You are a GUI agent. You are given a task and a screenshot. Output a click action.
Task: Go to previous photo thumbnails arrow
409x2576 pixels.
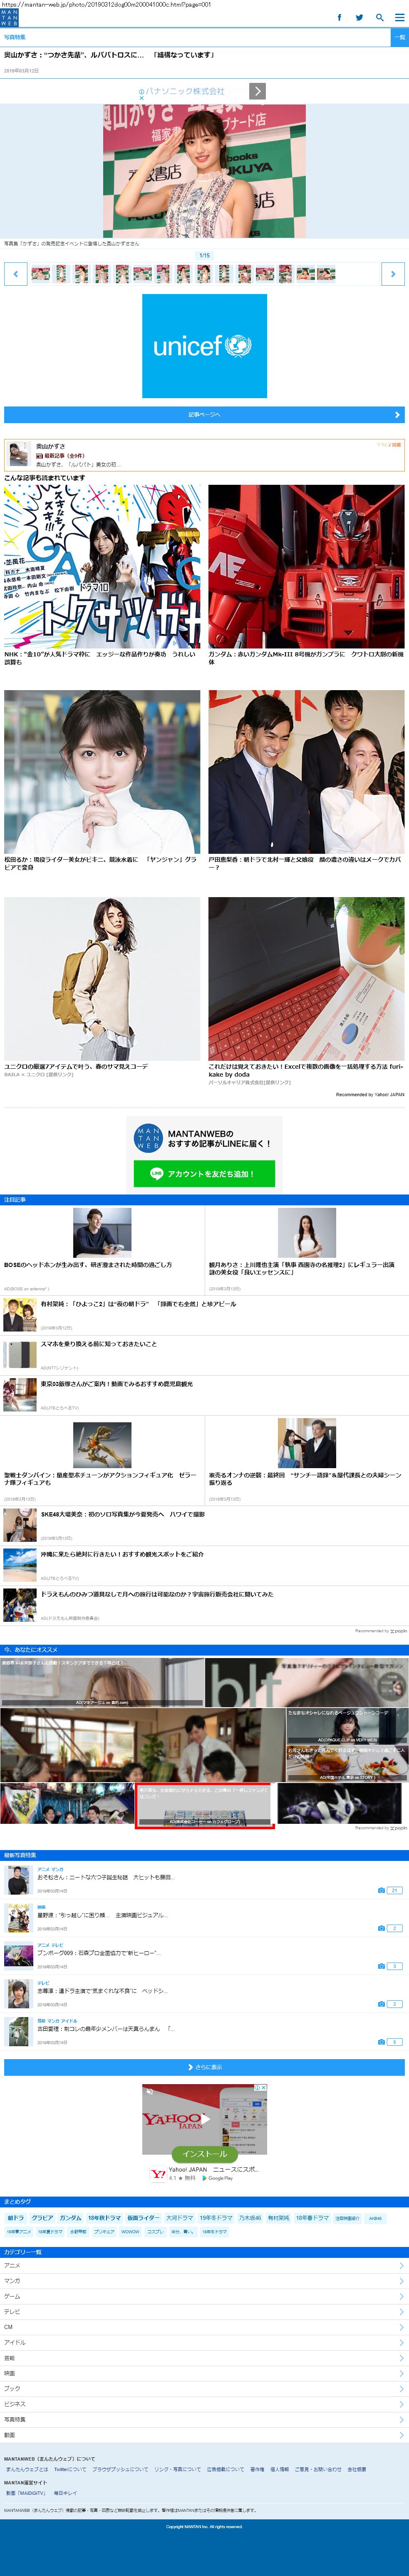click(x=15, y=273)
